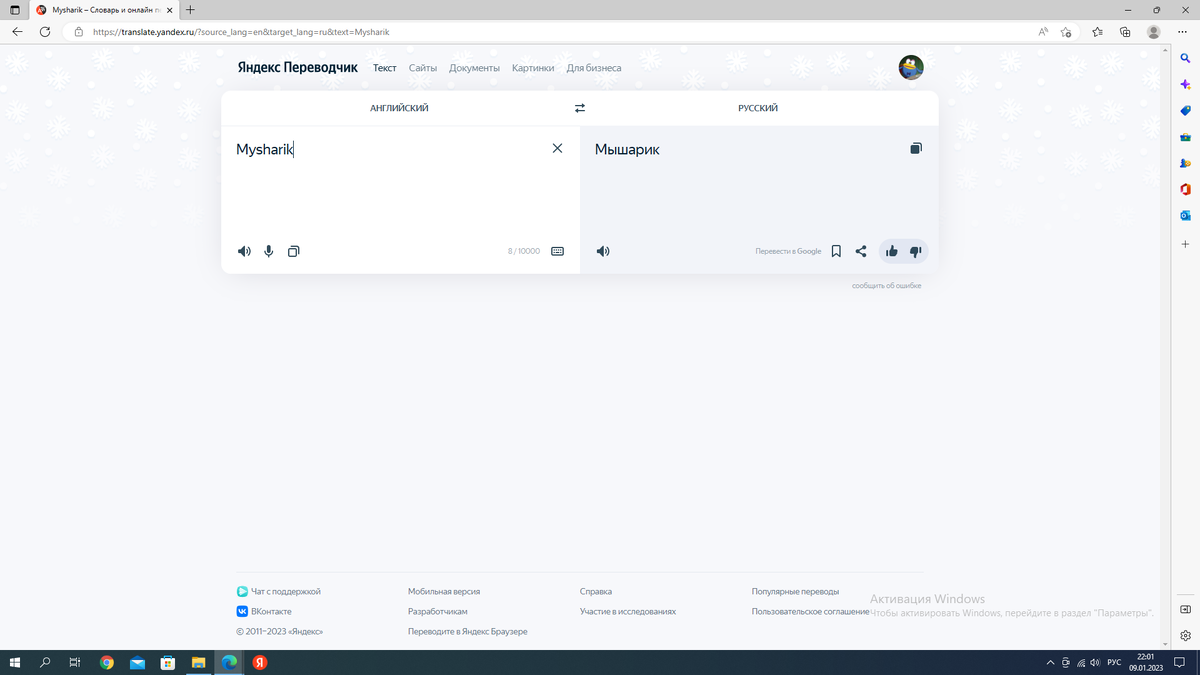Image resolution: width=1200 pixels, height=675 pixels.
Task: Open Office icon in Edge sidebar
Action: (x=1185, y=189)
